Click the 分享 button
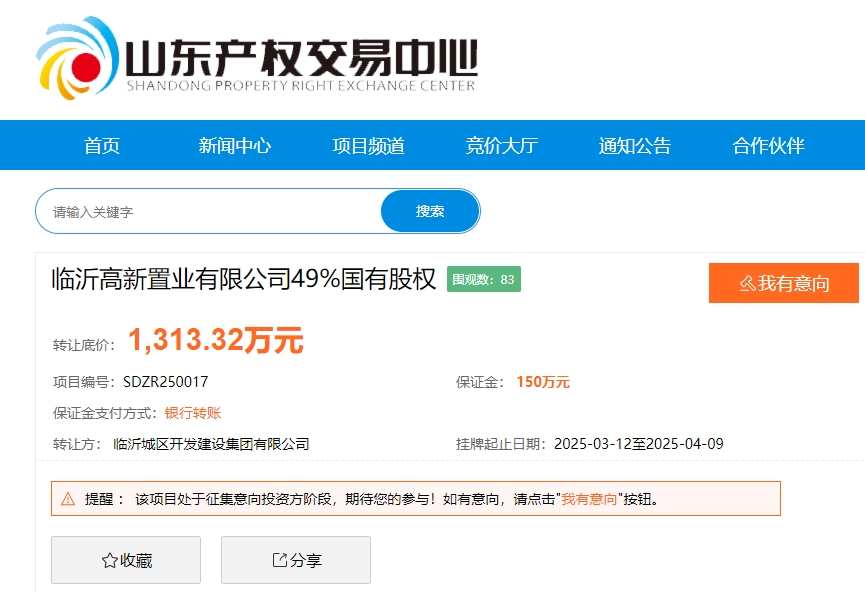The width and height of the screenshot is (865, 592). coord(296,560)
